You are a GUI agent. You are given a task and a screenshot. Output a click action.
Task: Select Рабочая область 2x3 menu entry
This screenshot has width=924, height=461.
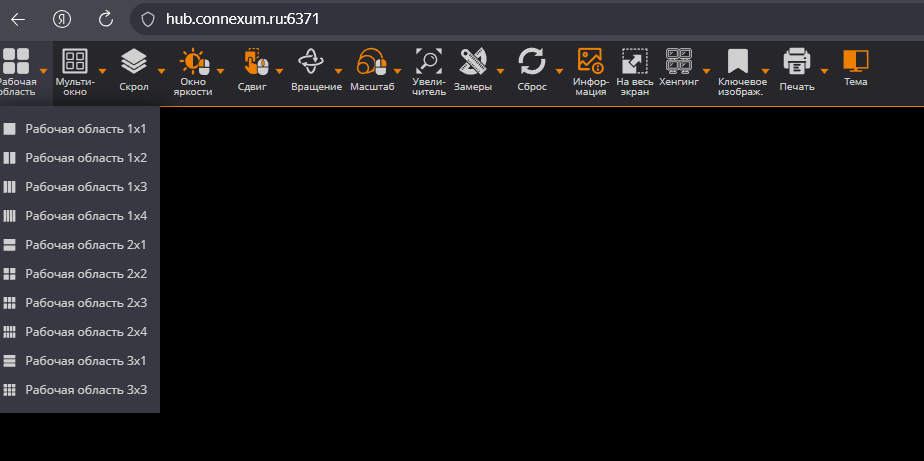point(80,302)
